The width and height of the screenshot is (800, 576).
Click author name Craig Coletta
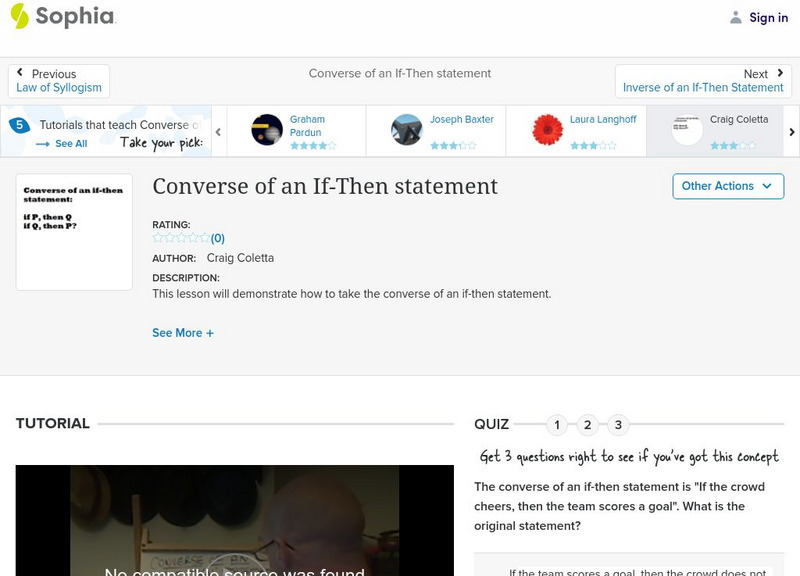click(x=240, y=258)
